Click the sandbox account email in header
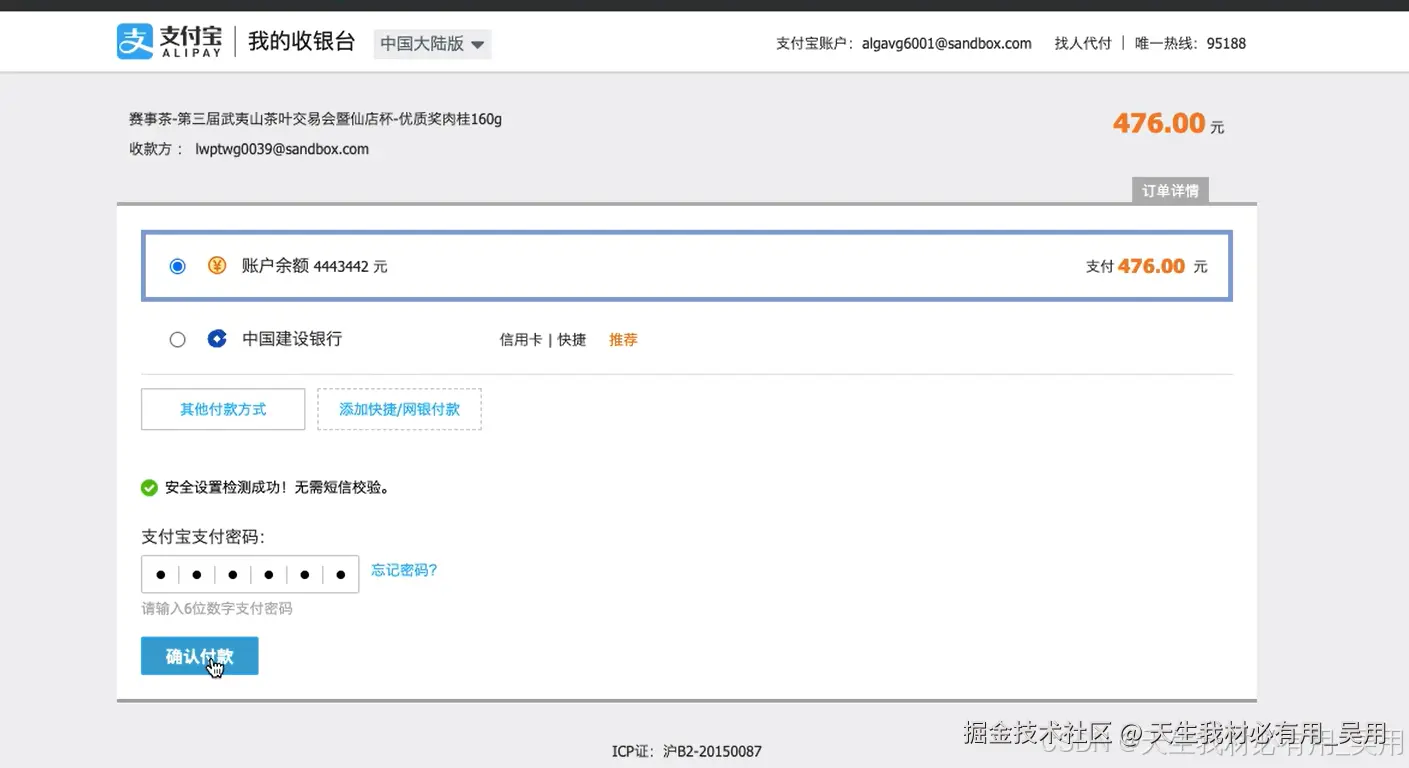 point(946,43)
